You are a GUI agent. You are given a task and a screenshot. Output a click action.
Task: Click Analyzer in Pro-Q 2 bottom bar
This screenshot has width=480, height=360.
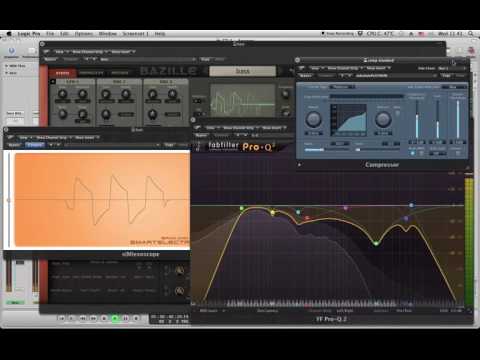380,311
